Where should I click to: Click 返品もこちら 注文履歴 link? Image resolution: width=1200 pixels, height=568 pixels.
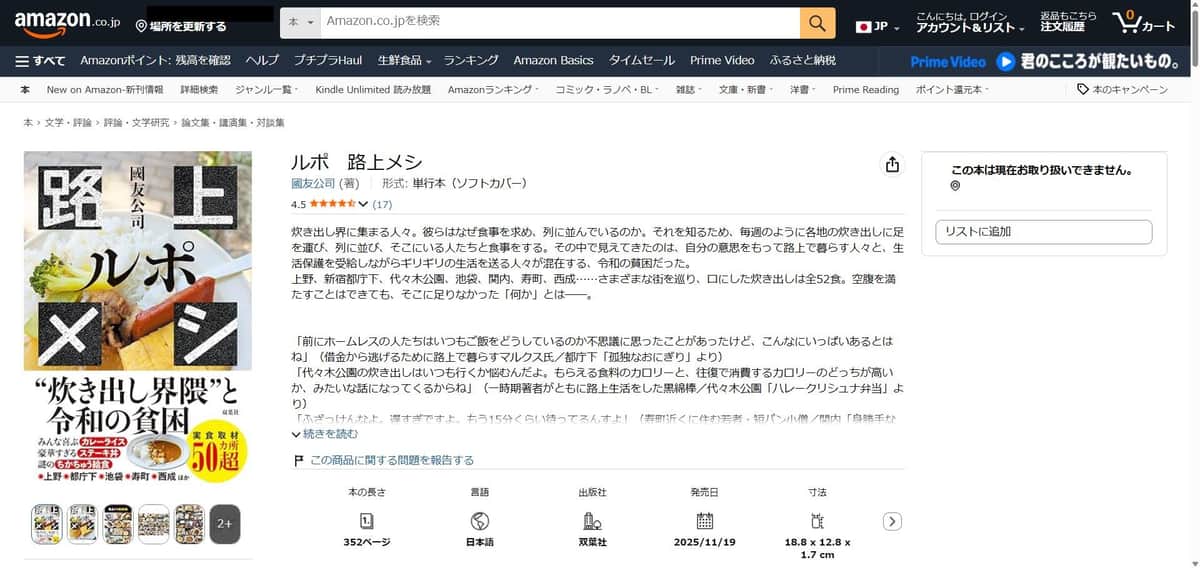pyautogui.click(x=1068, y=22)
